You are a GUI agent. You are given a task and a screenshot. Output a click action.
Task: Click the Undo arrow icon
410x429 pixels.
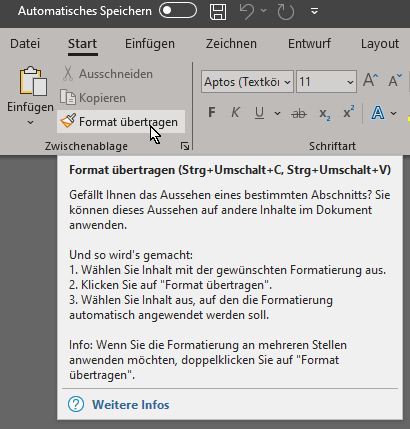click(x=247, y=11)
